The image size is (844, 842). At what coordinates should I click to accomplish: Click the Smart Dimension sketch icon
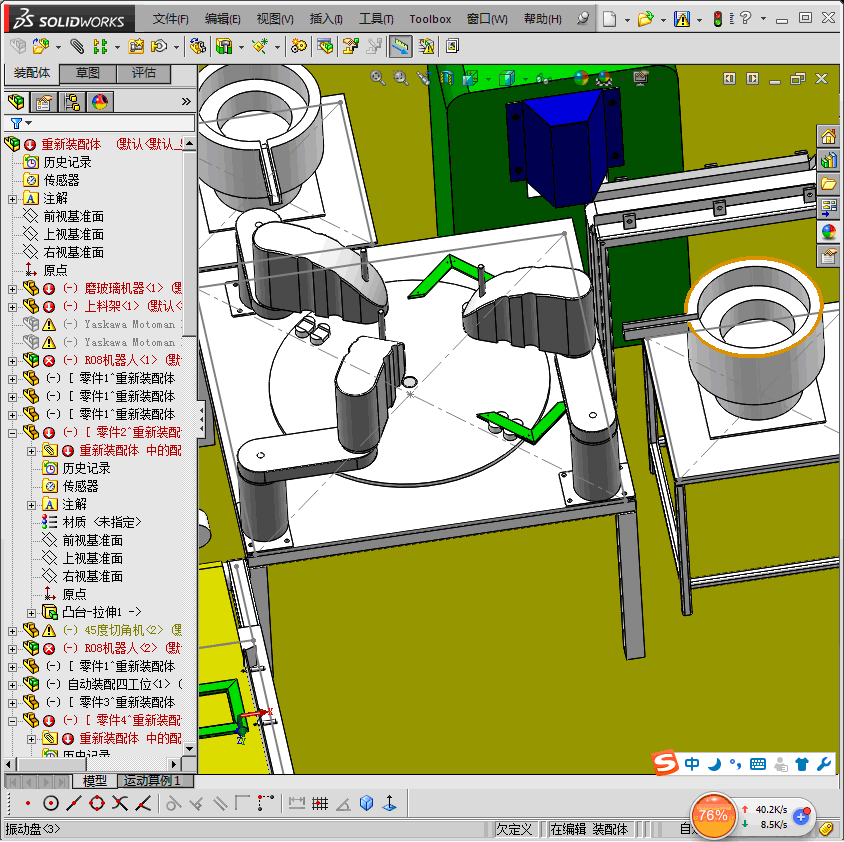(x=297, y=803)
